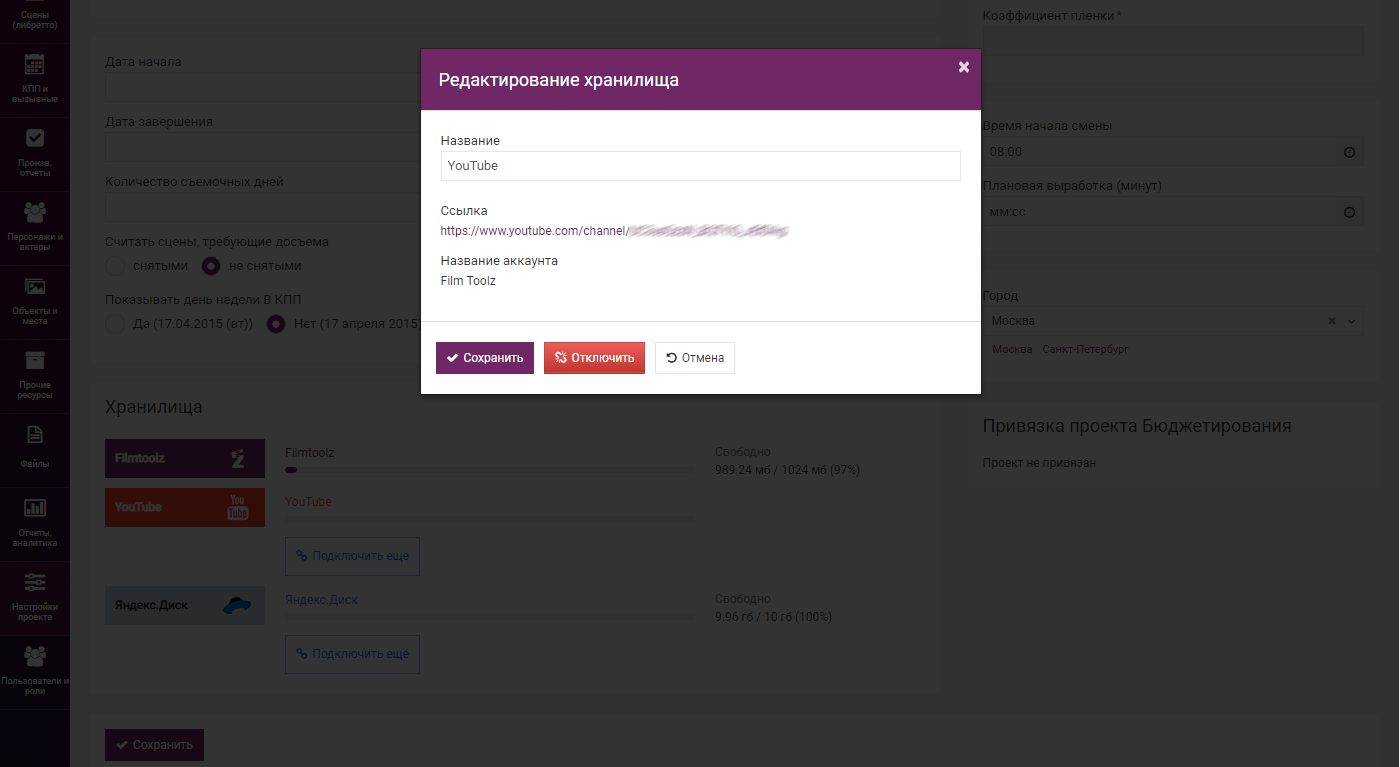The width and height of the screenshot is (1400, 767).
Task: Save settings with bottom Сохранить button
Action: tap(155, 745)
